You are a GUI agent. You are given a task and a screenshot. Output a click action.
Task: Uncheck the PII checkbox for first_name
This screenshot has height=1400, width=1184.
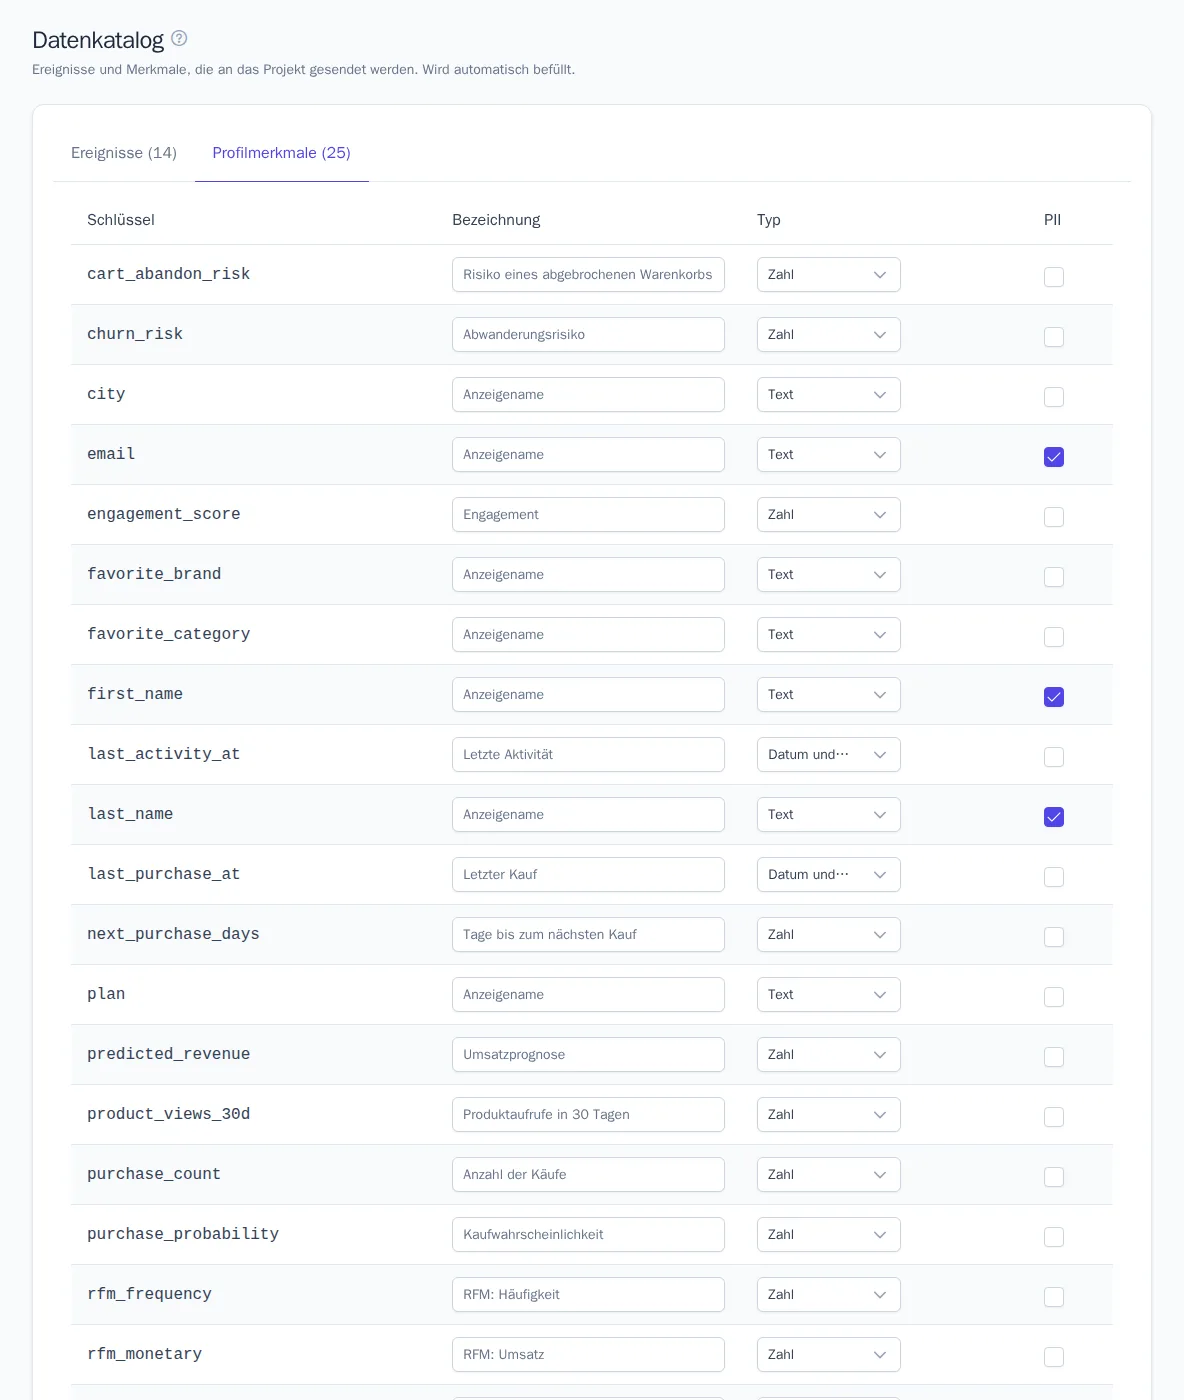(1054, 697)
